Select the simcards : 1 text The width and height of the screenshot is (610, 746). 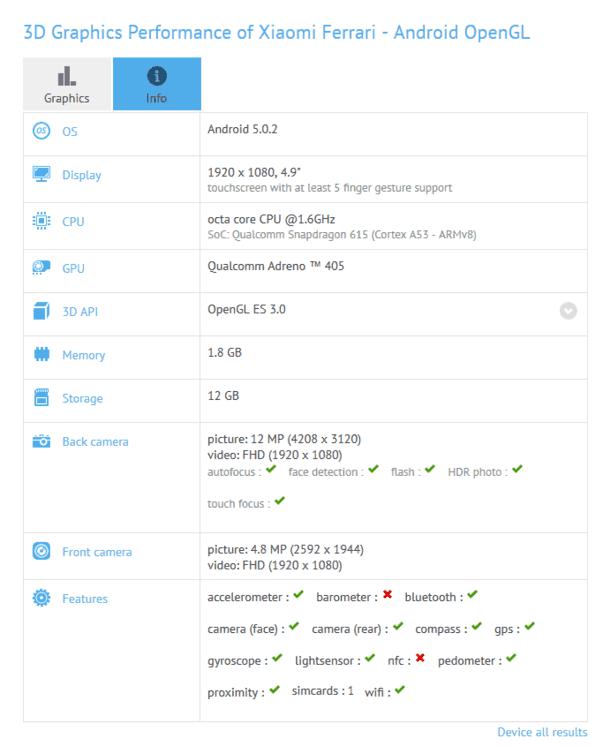pos(323,691)
